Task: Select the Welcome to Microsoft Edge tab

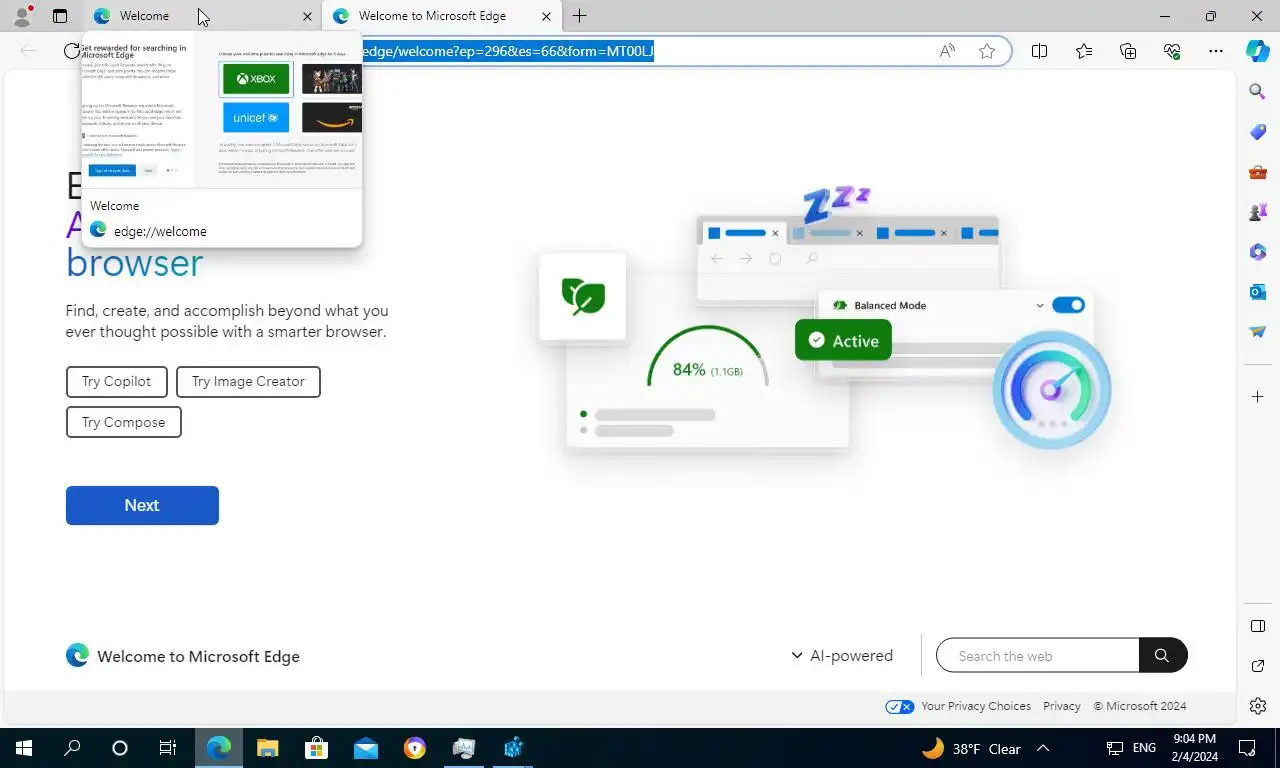Action: click(x=440, y=16)
